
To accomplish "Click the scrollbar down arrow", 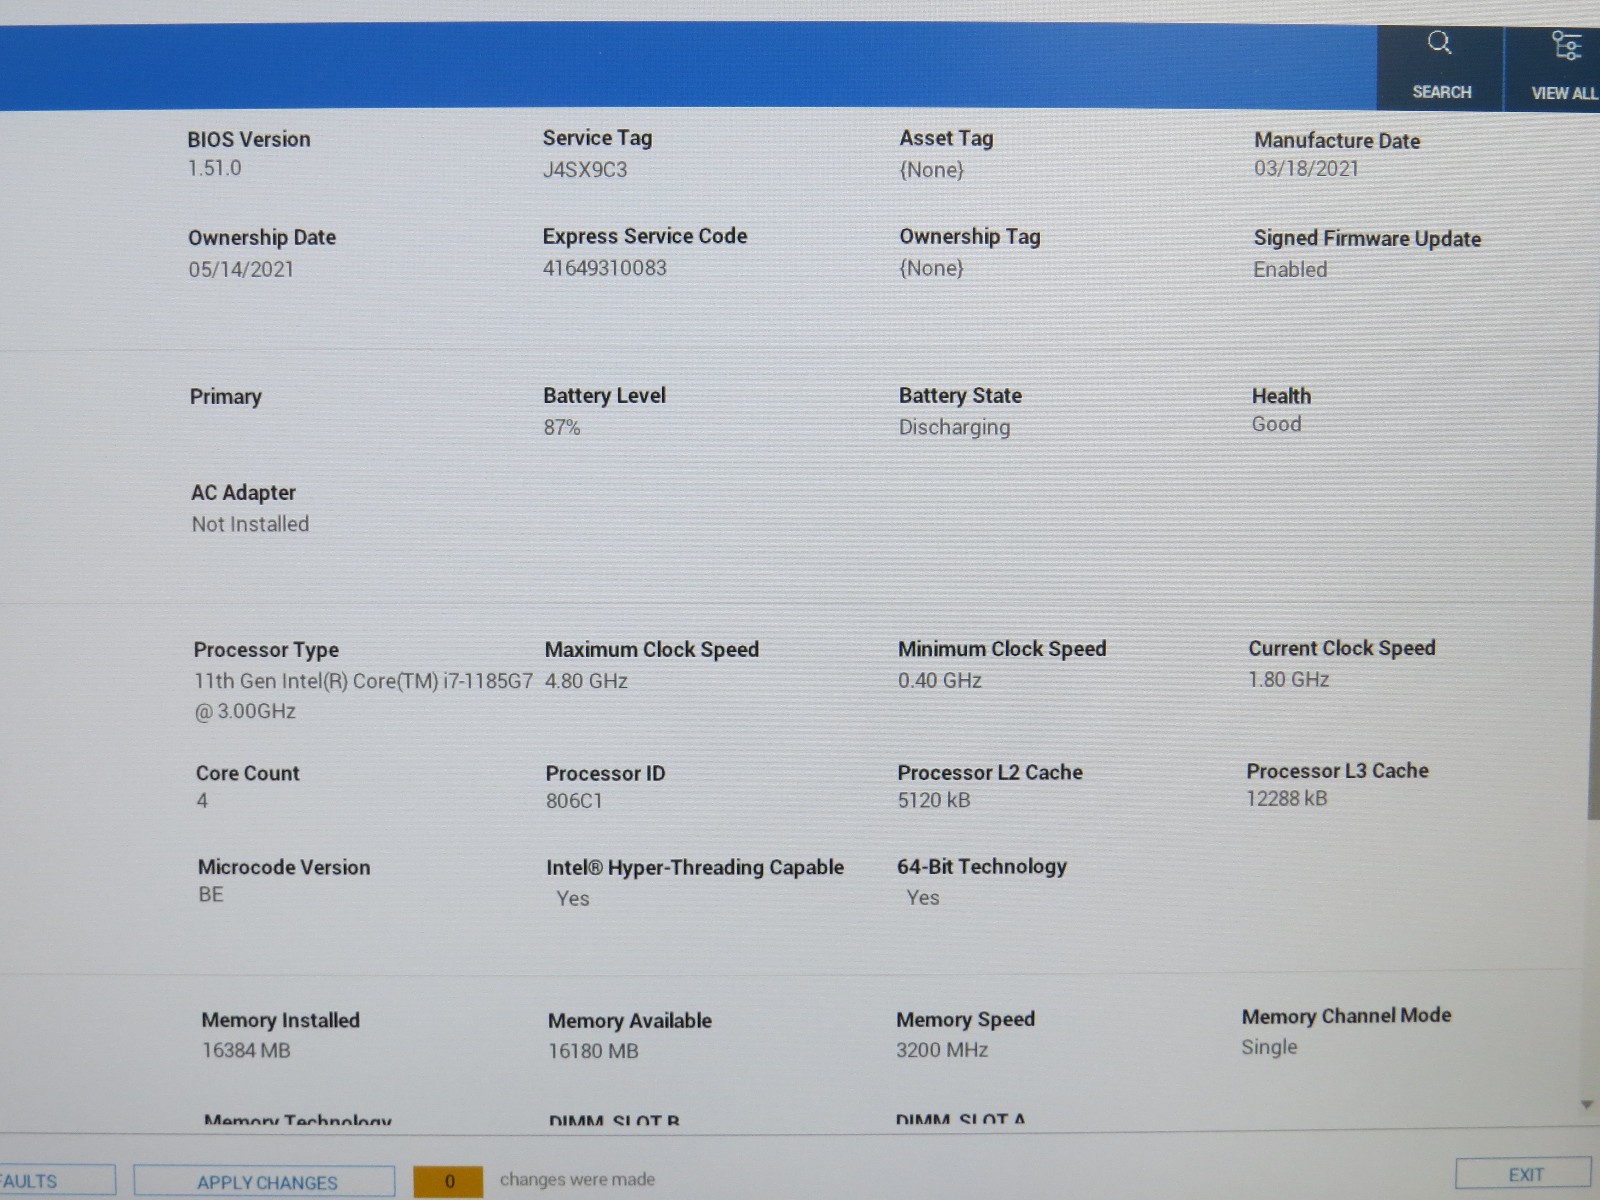I will click(x=1587, y=1105).
